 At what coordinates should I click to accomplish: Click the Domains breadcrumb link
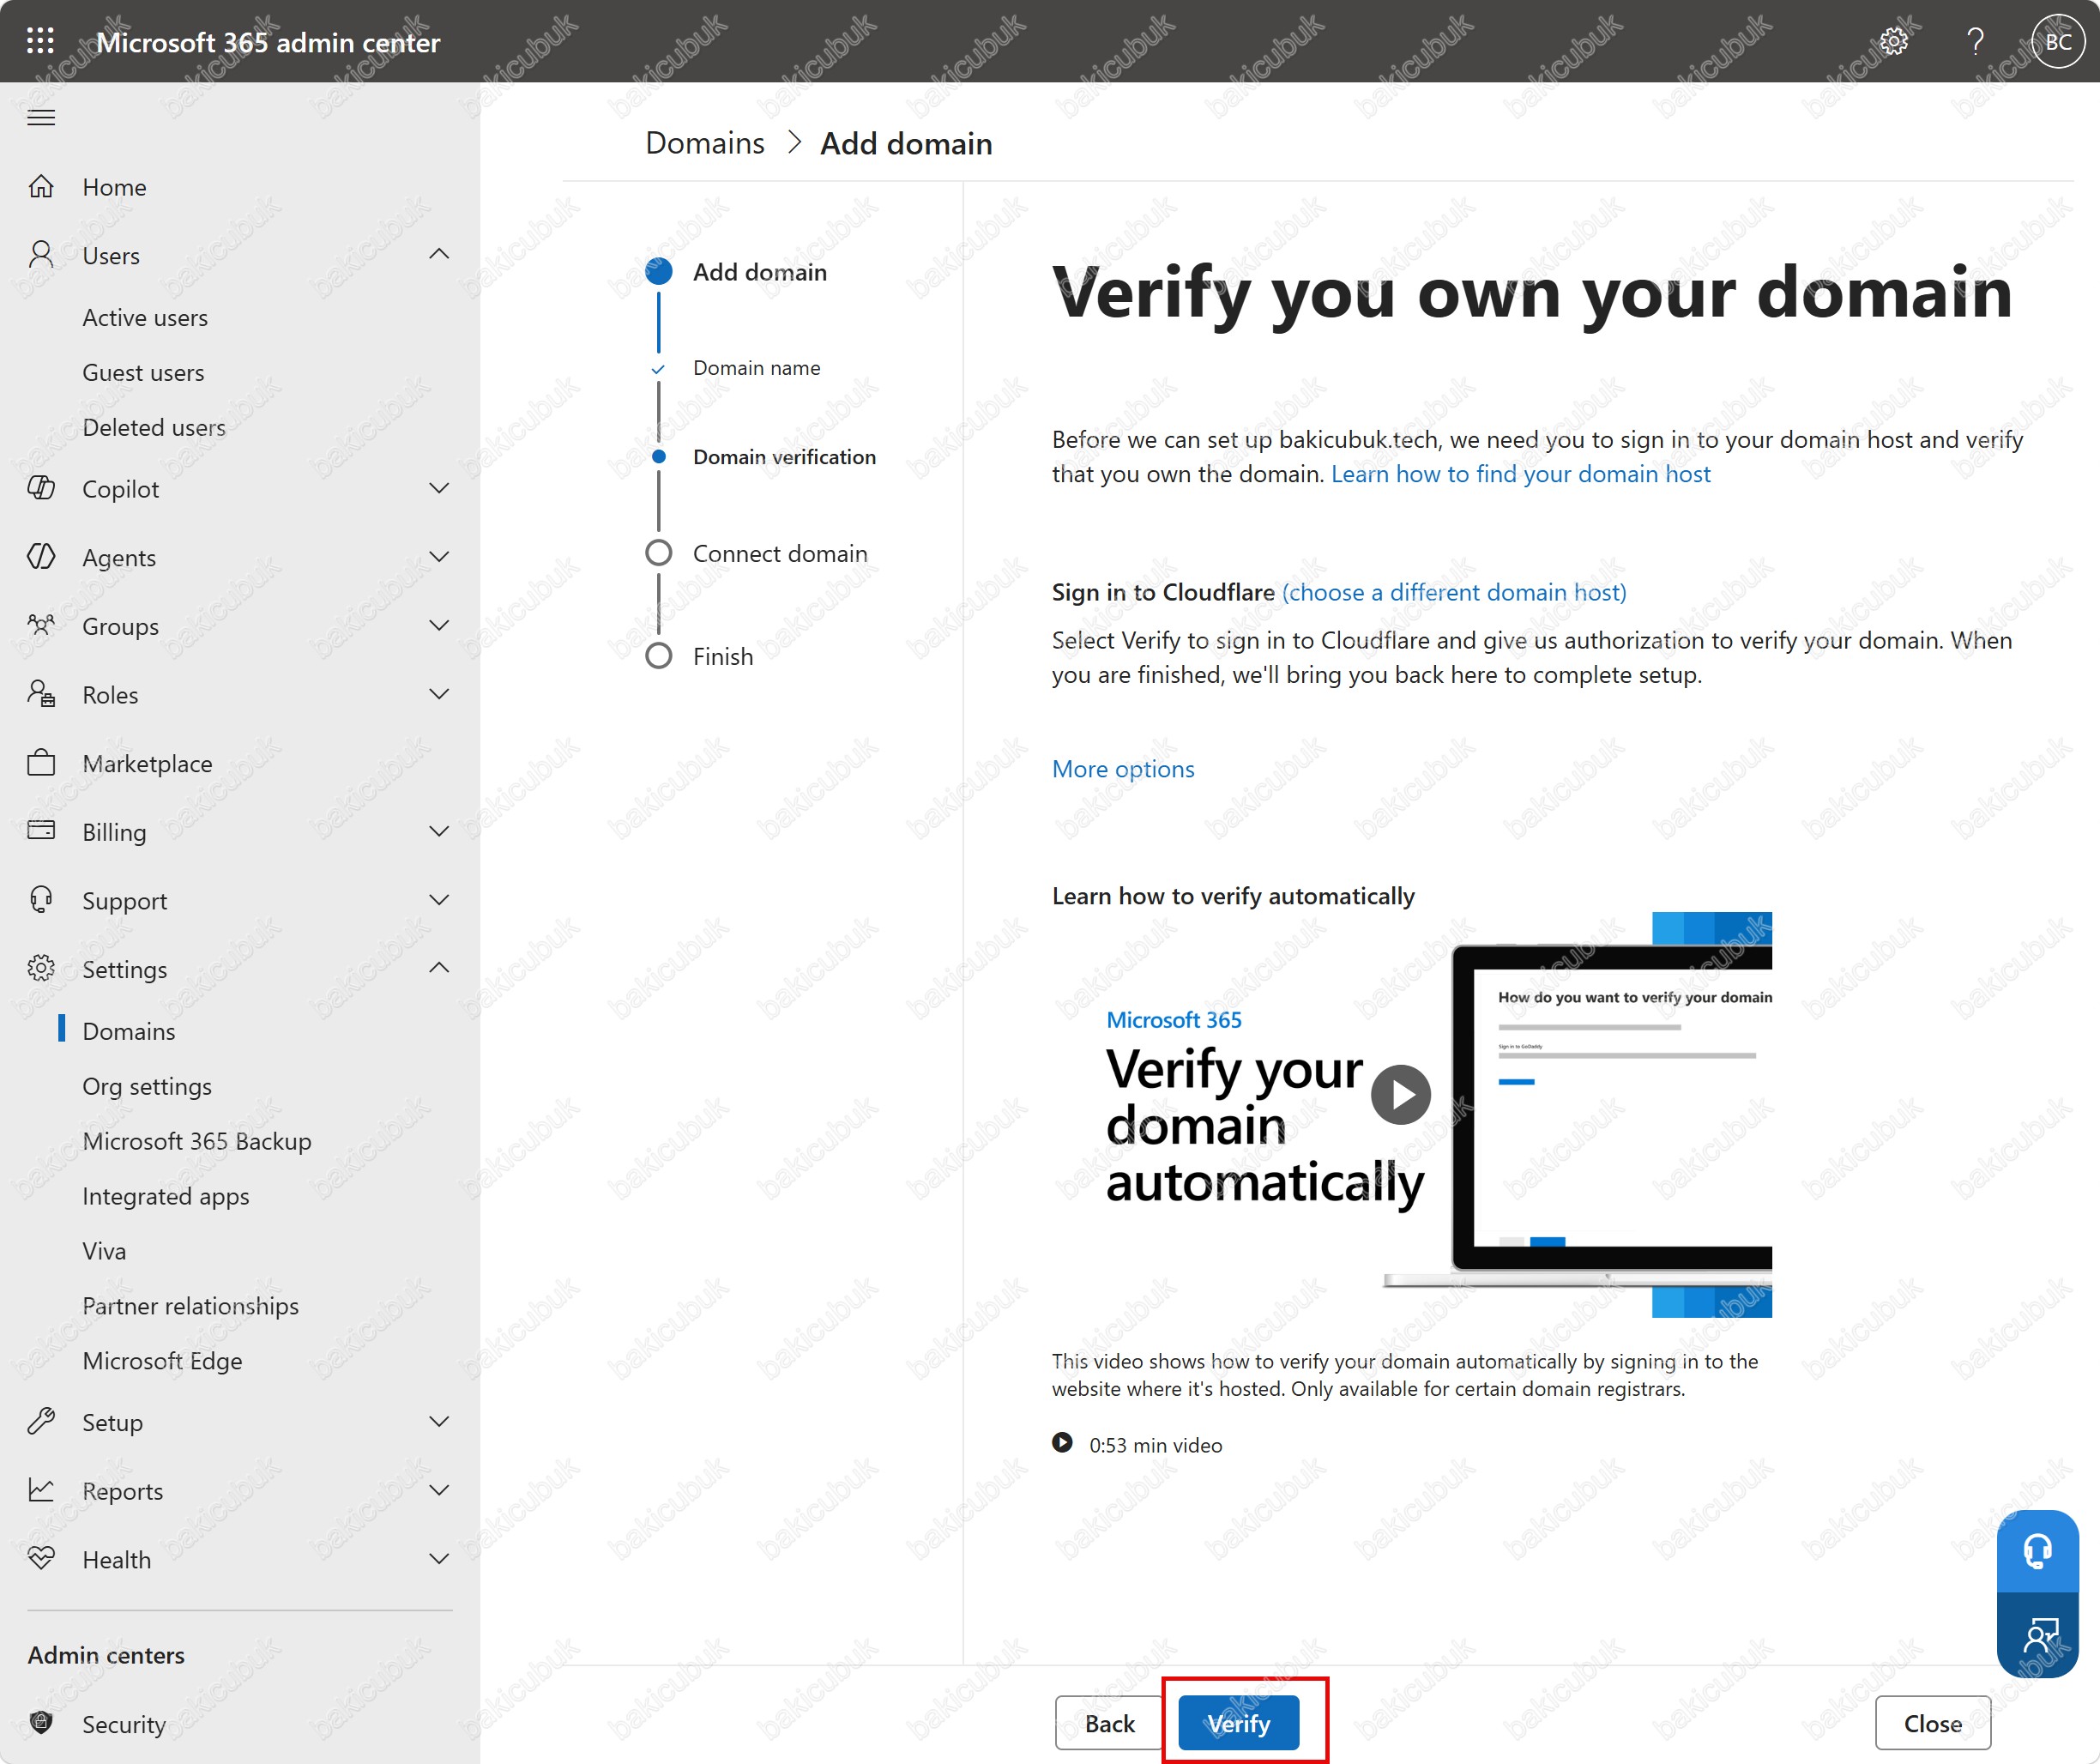[705, 144]
